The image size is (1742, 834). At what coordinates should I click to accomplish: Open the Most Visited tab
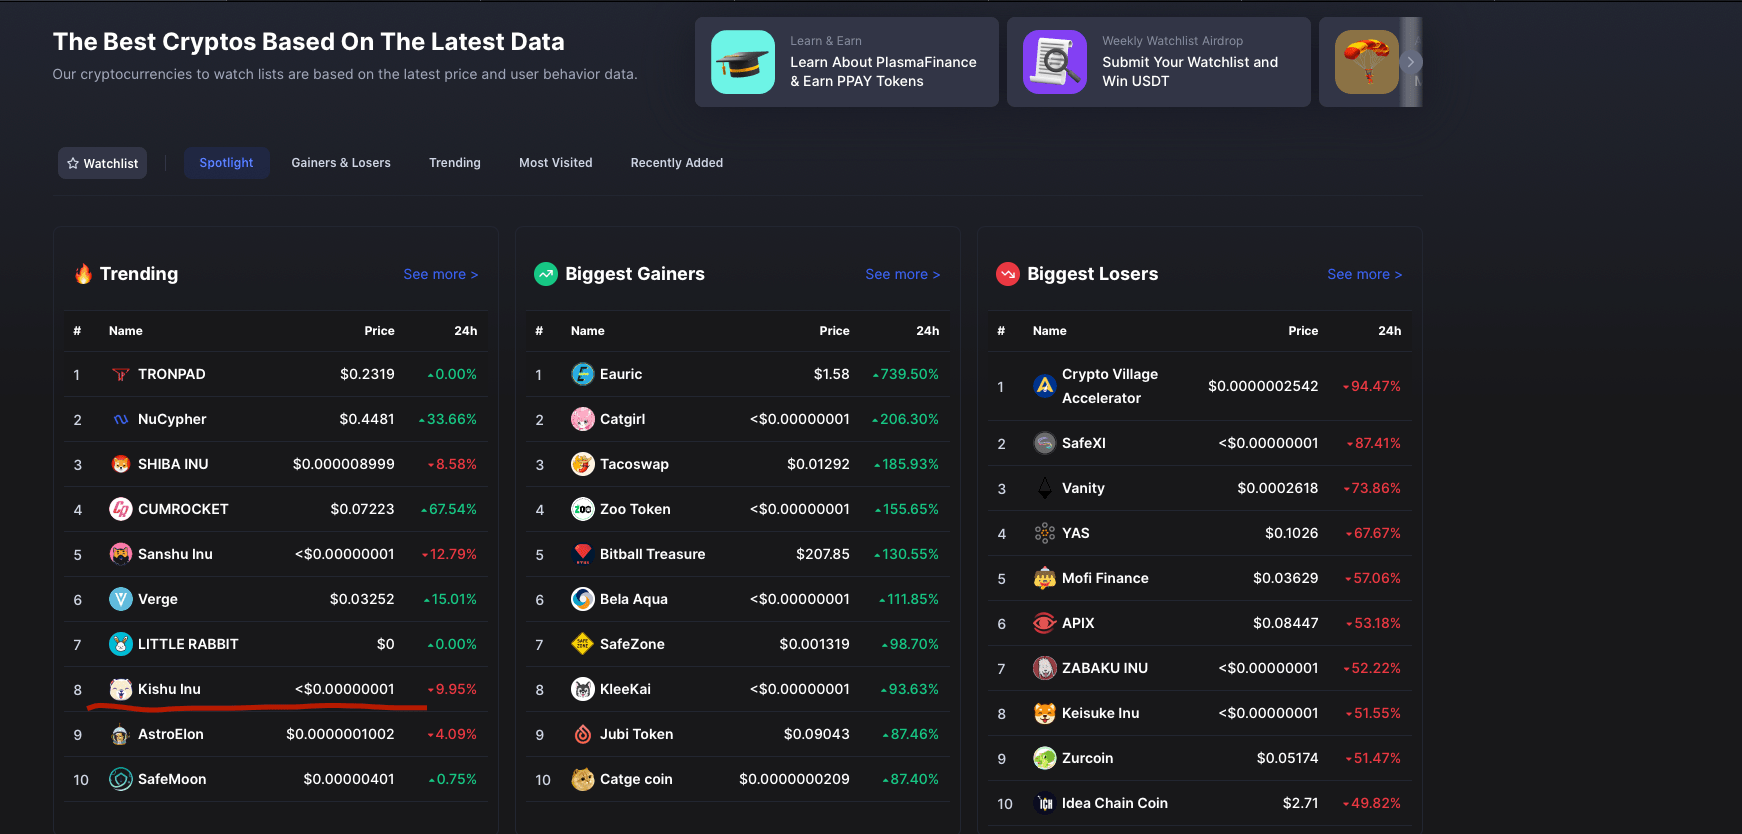coord(556,163)
